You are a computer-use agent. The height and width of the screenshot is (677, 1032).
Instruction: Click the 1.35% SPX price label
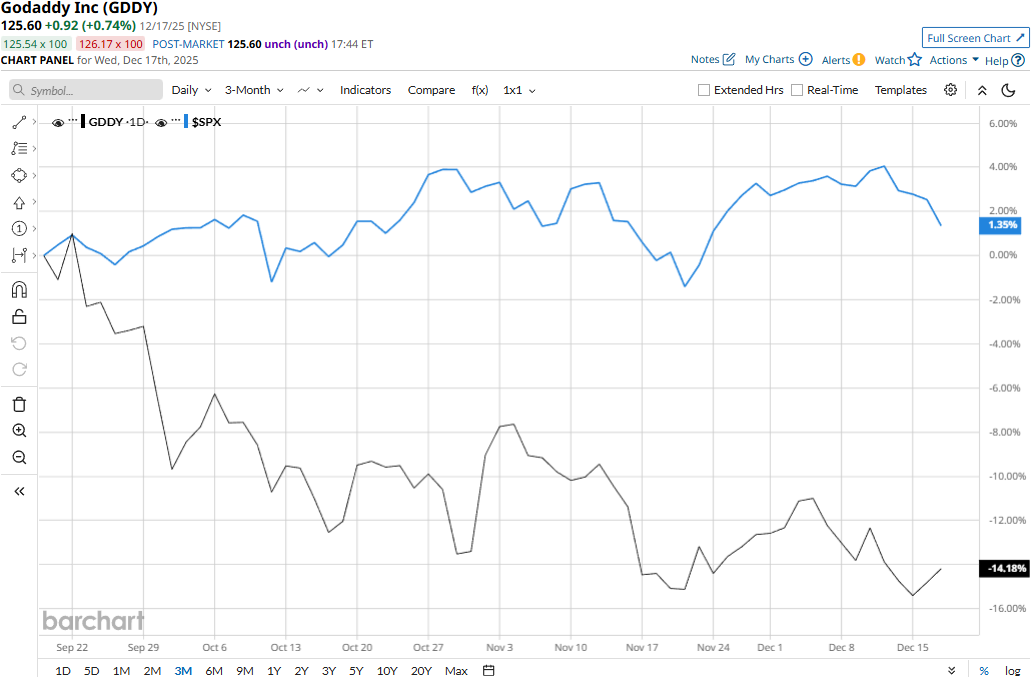tap(1002, 225)
